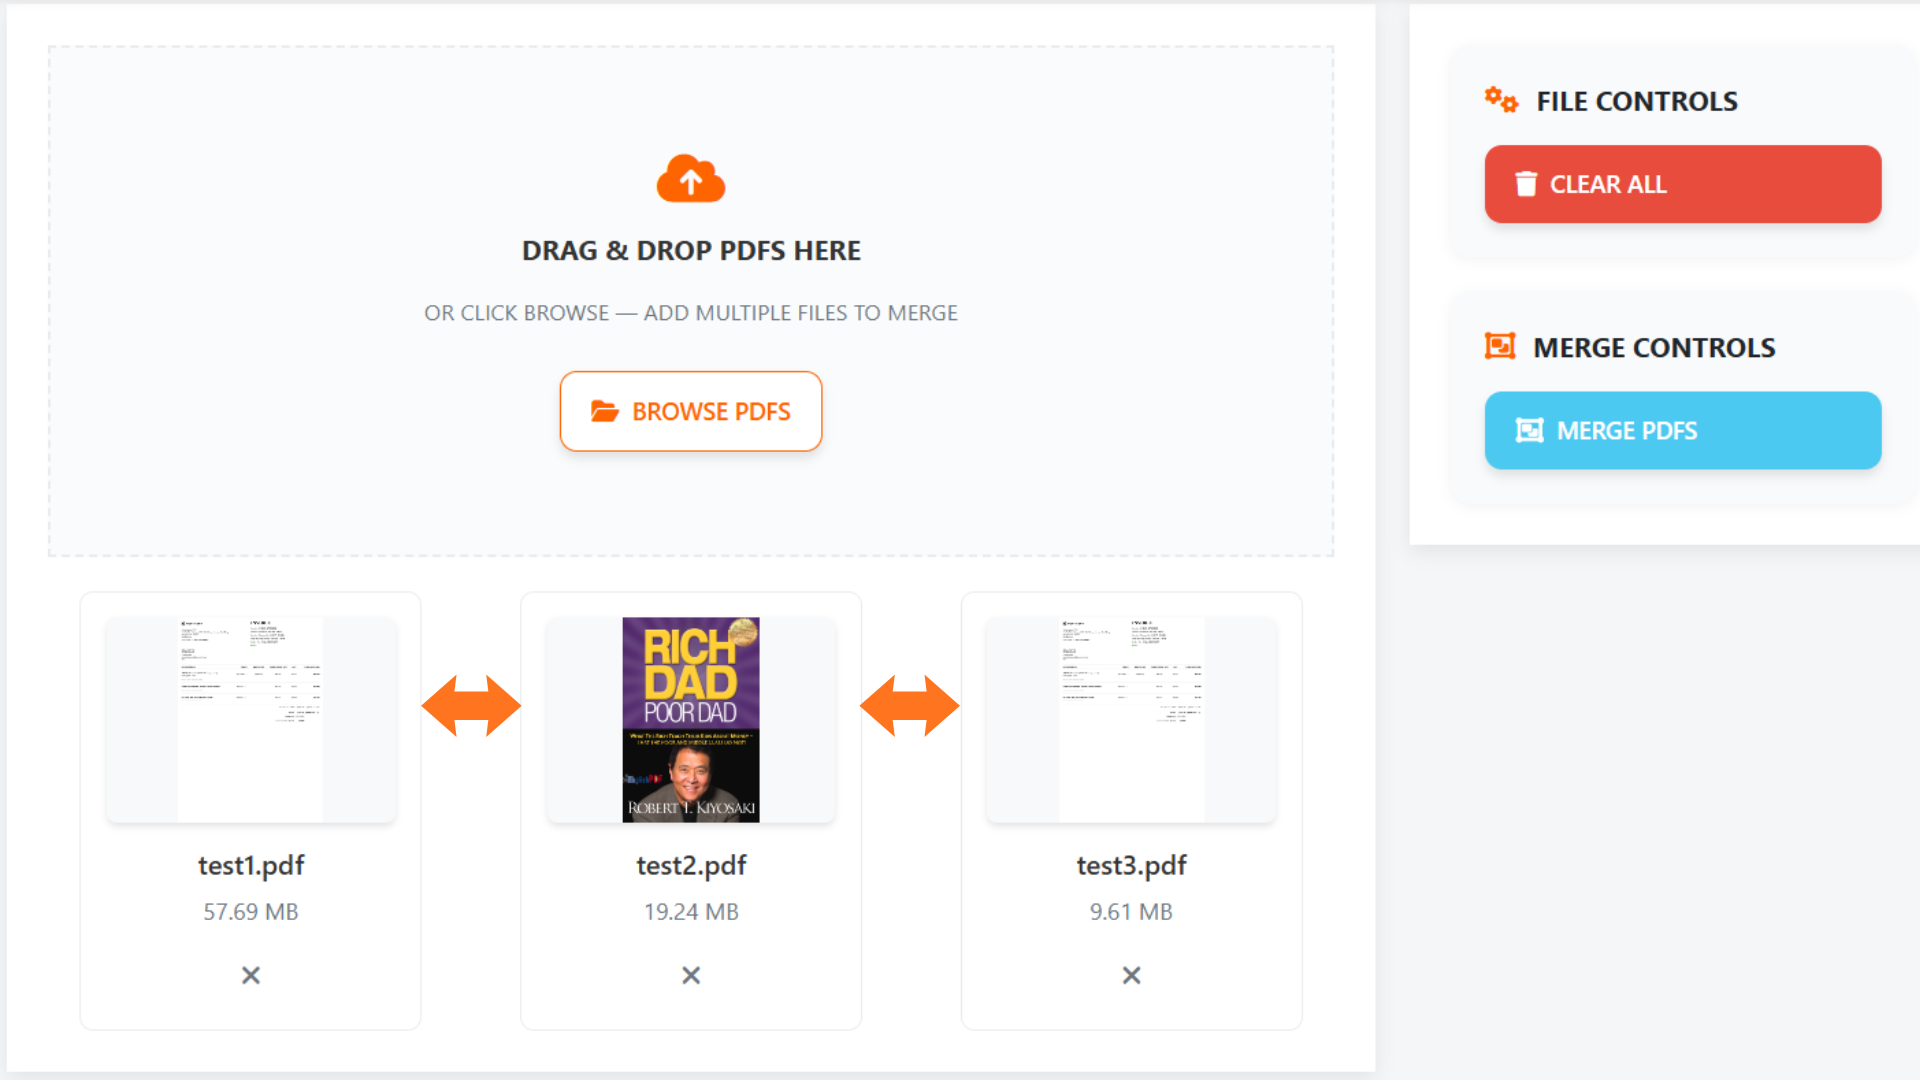The image size is (1920, 1080).
Task: Remove test2.pdf using its X icon
Action: click(x=691, y=975)
